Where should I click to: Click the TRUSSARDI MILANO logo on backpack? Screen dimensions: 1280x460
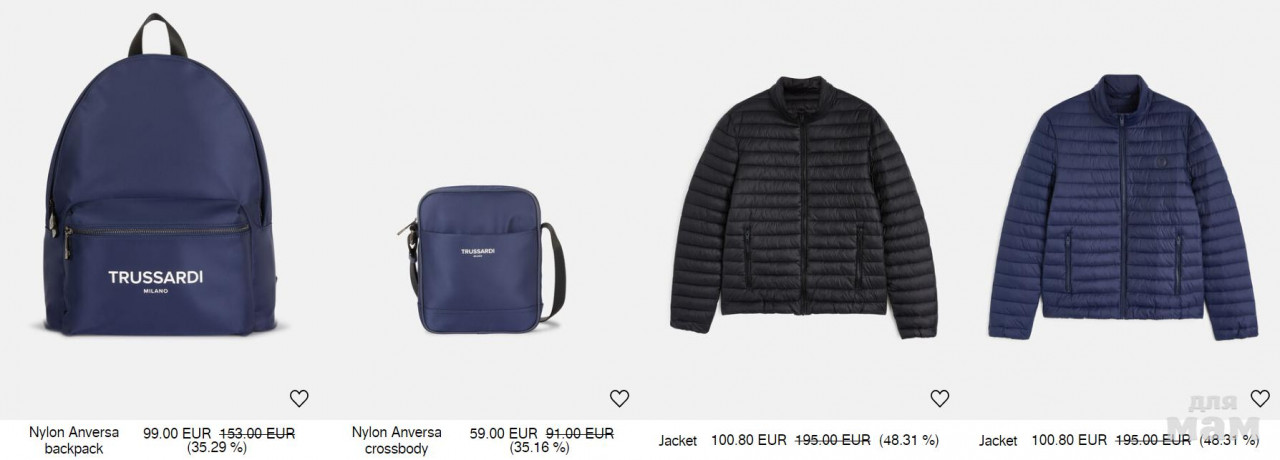(155, 281)
